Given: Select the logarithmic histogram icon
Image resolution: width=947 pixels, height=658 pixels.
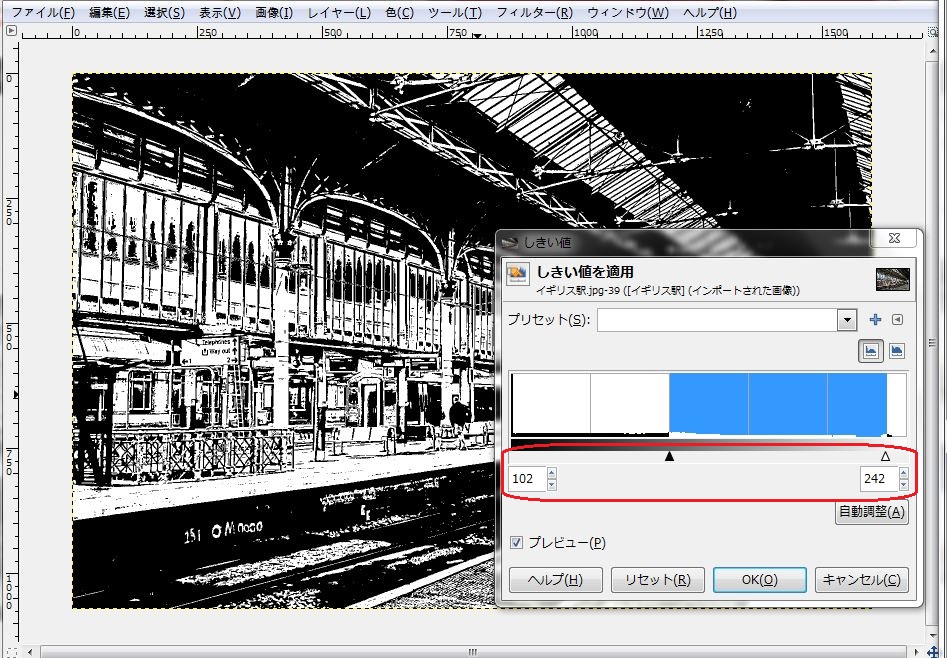Looking at the screenshot, I should pos(896,351).
